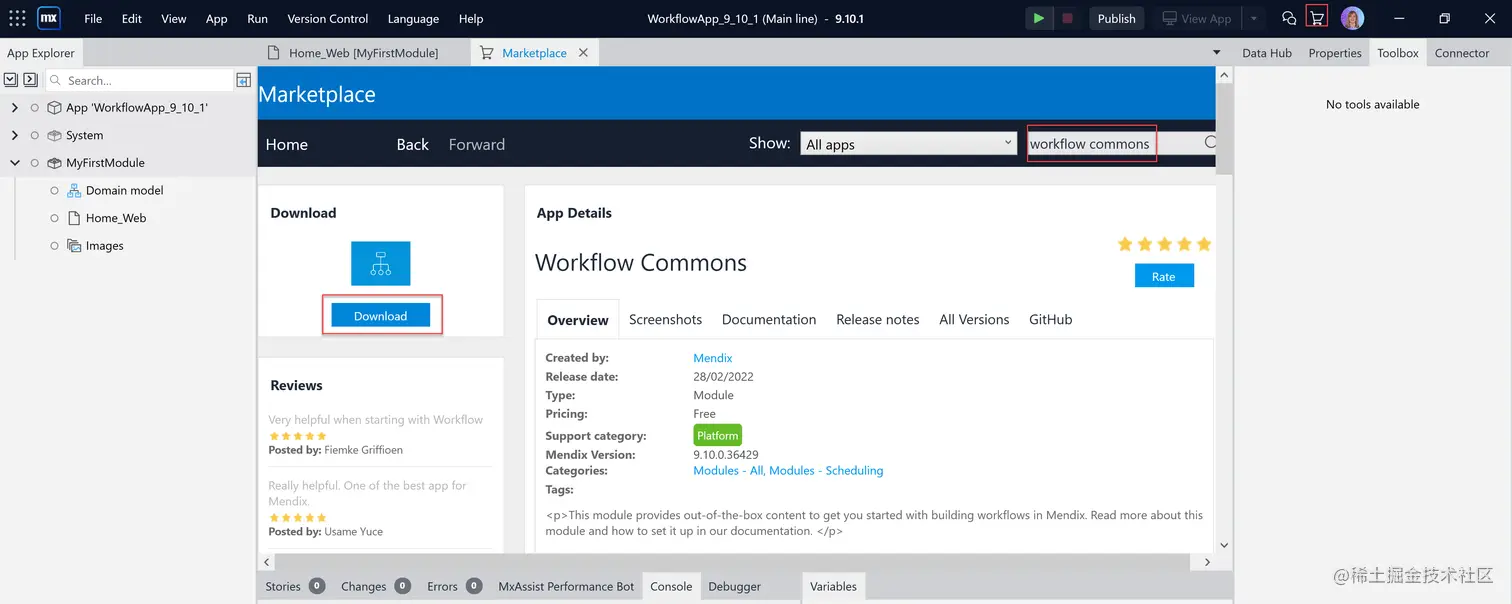Open the Version Control menu
This screenshot has height=604, width=1512.
tap(327, 18)
